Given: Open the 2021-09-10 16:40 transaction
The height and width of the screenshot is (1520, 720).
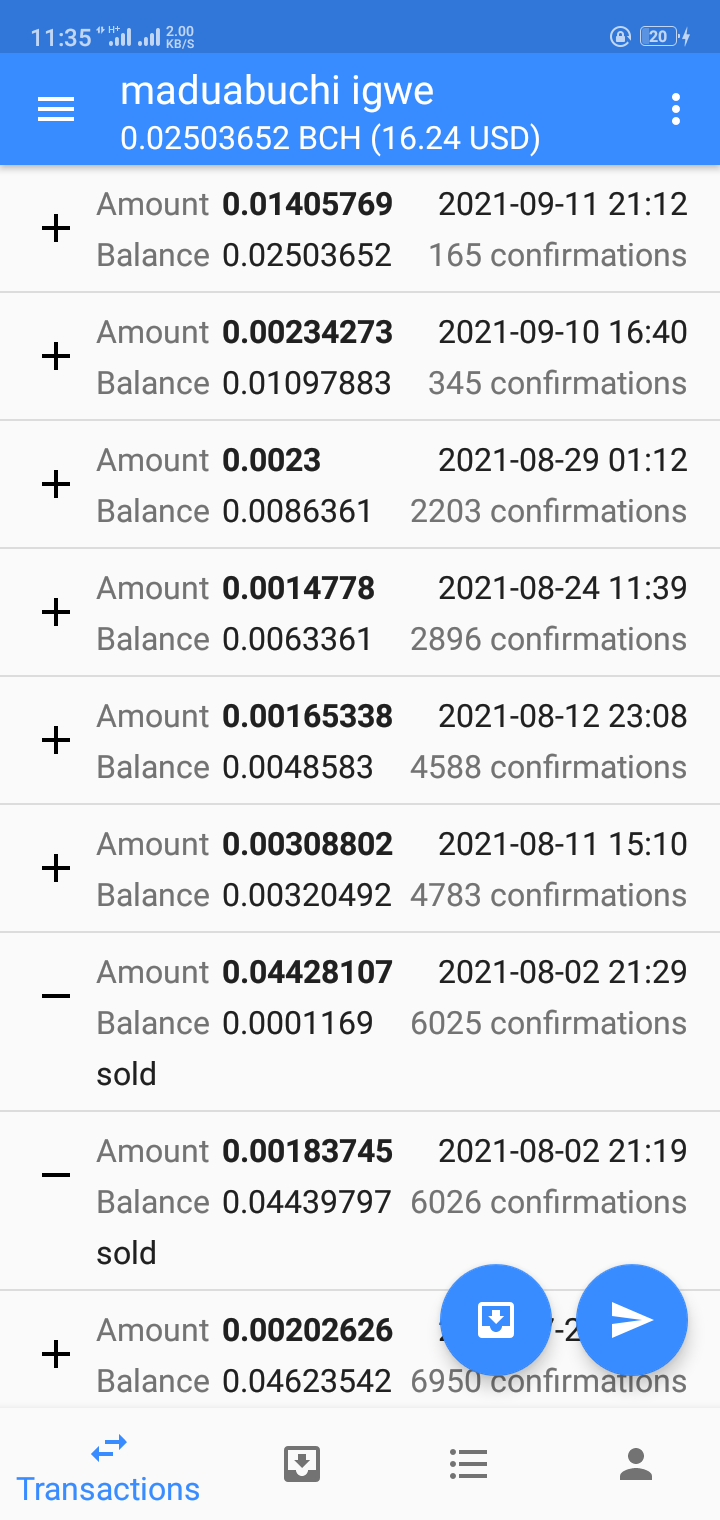Looking at the screenshot, I should click(x=360, y=357).
